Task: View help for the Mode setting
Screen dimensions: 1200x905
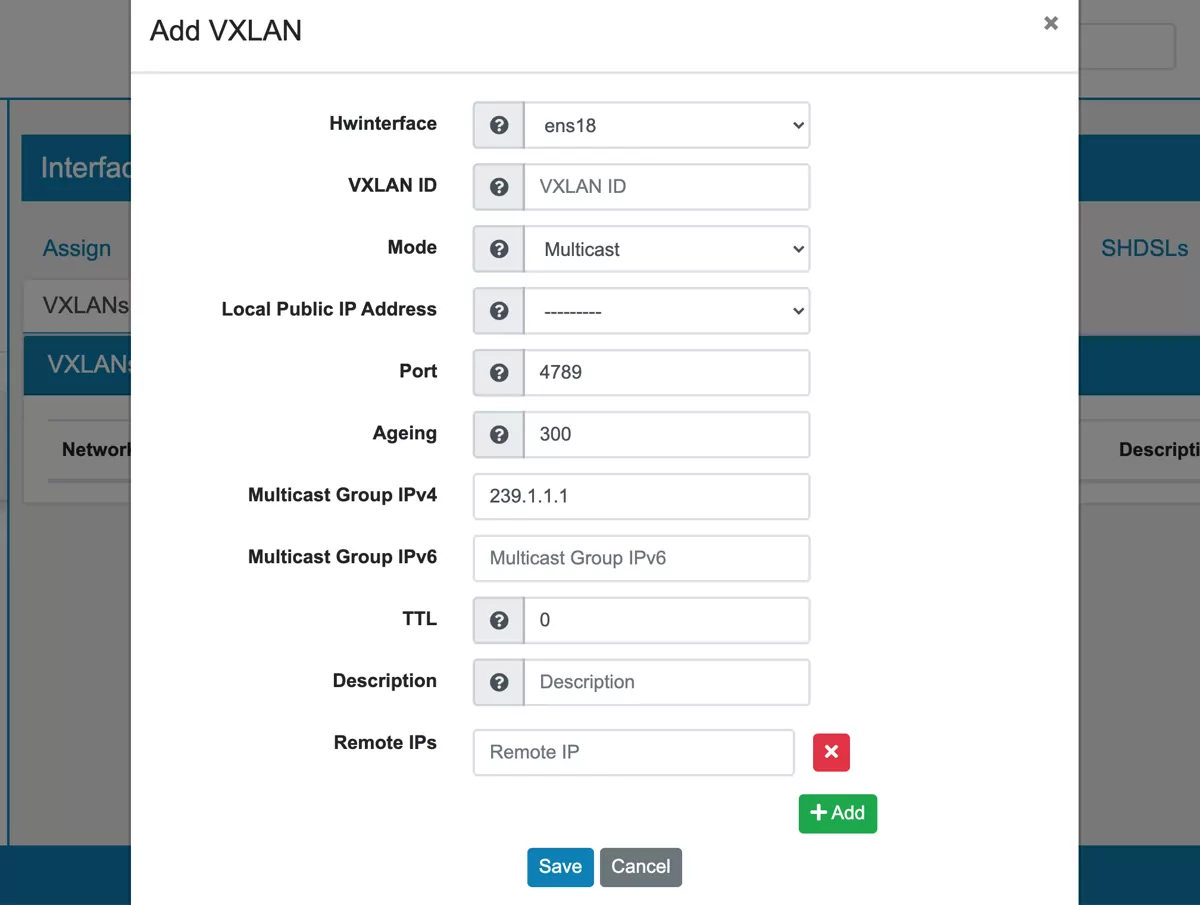Action: (498, 248)
